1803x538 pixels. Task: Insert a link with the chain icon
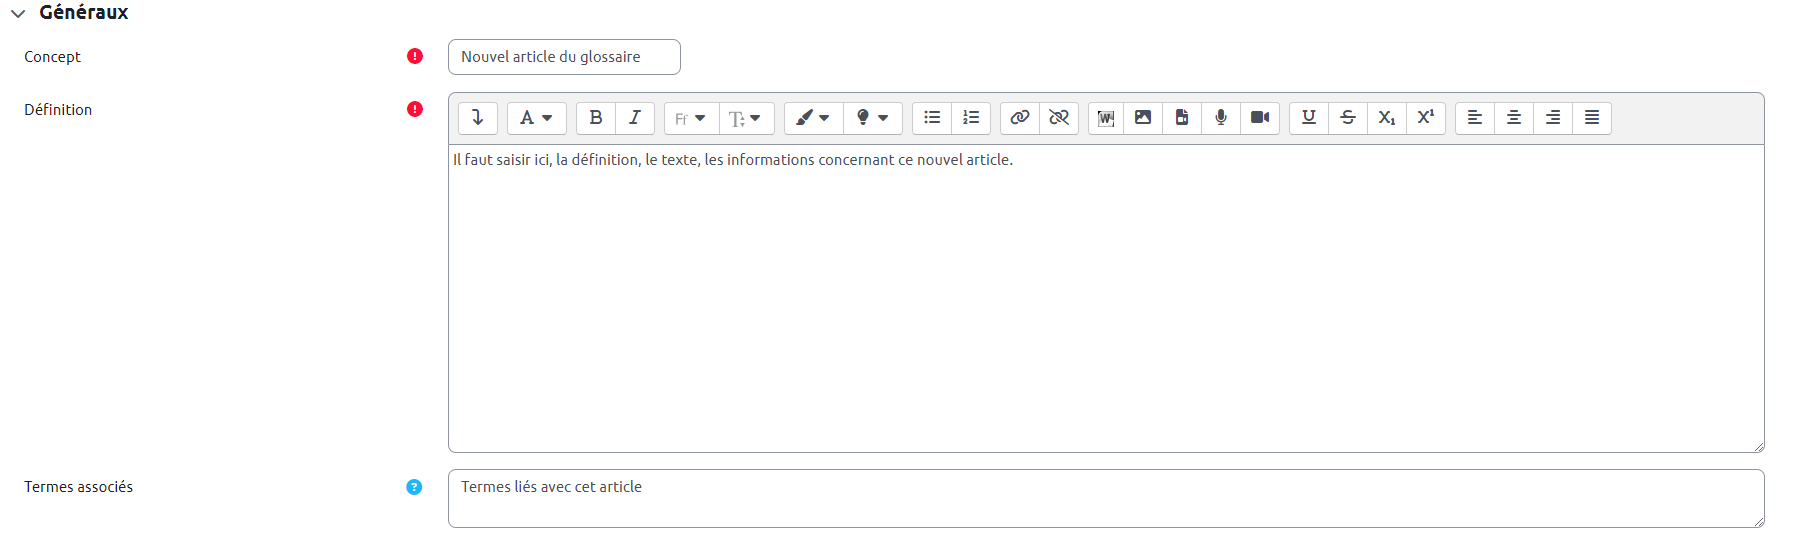point(1020,118)
